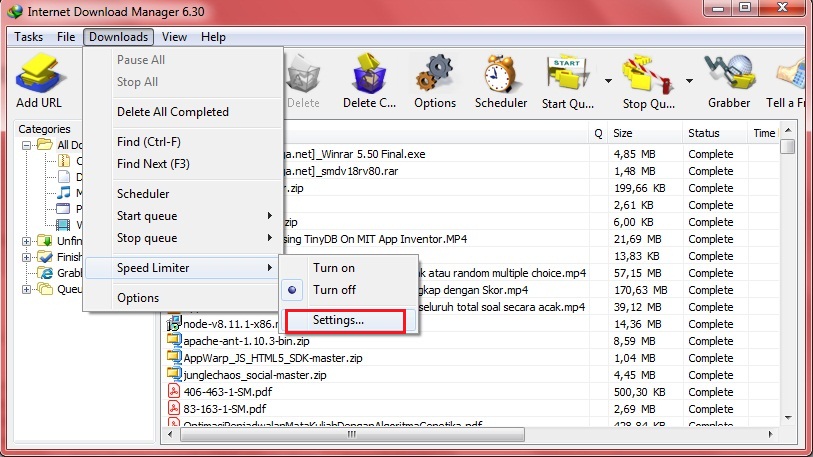
Task: Click the Stop Queue toolbar icon
Action: pos(648,75)
